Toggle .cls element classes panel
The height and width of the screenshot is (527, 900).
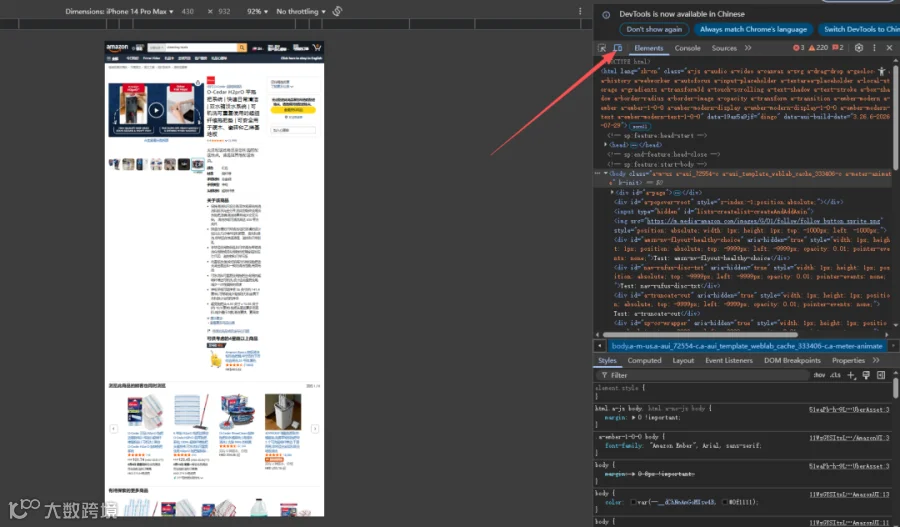(x=835, y=375)
